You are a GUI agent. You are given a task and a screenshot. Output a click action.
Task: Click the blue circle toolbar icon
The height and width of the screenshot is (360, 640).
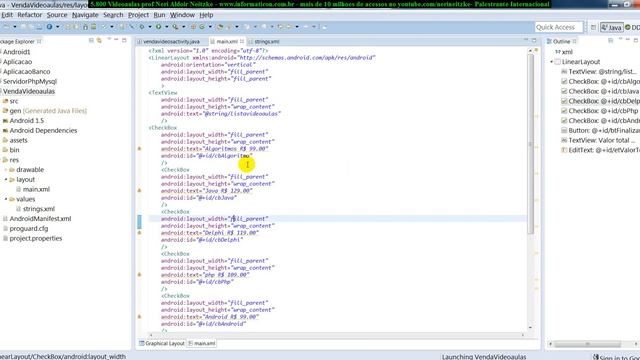coord(49,27)
